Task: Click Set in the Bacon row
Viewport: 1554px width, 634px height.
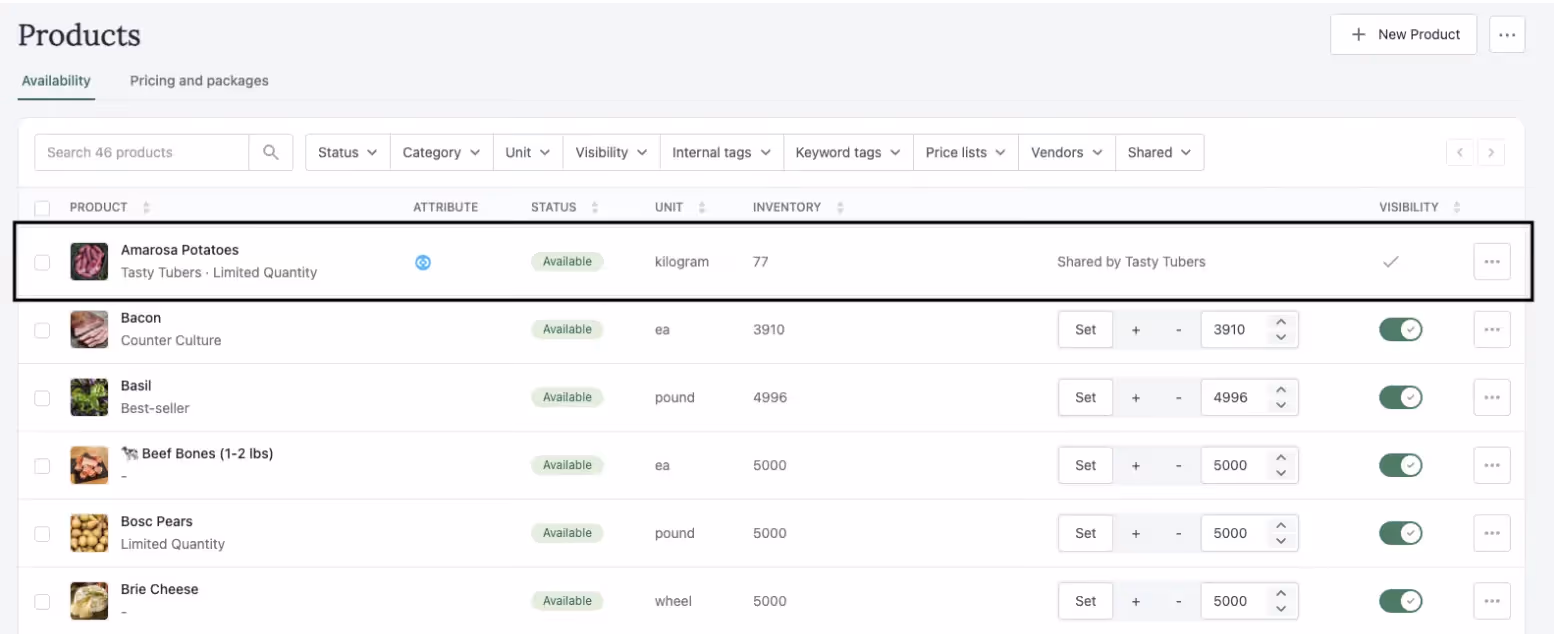Action: pos(1085,329)
